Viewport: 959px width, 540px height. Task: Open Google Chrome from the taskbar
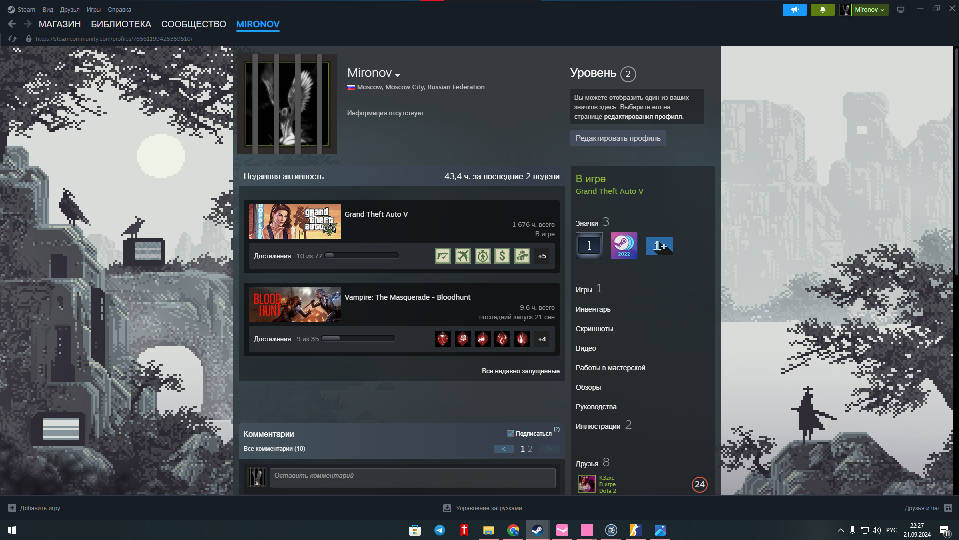click(513, 530)
